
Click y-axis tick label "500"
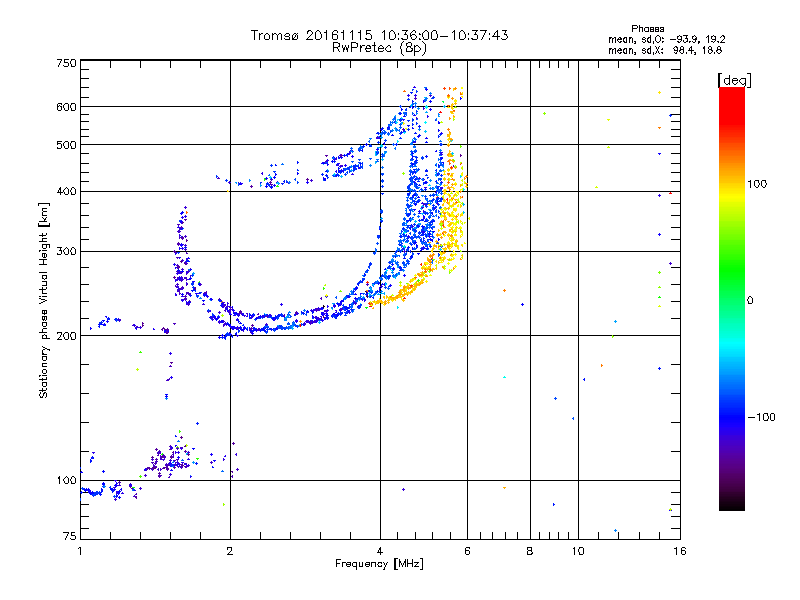(66, 145)
